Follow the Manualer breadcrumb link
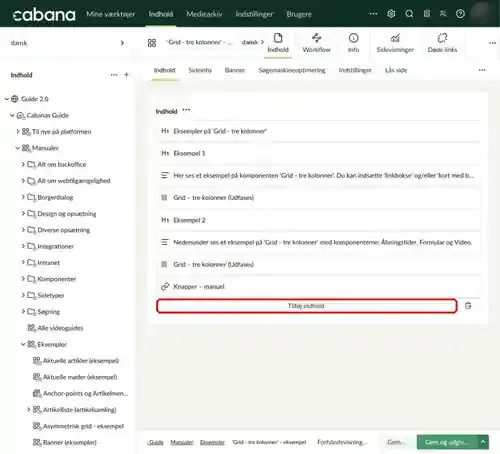Image resolution: width=500 pixels, height=454 pixels. 182,442
